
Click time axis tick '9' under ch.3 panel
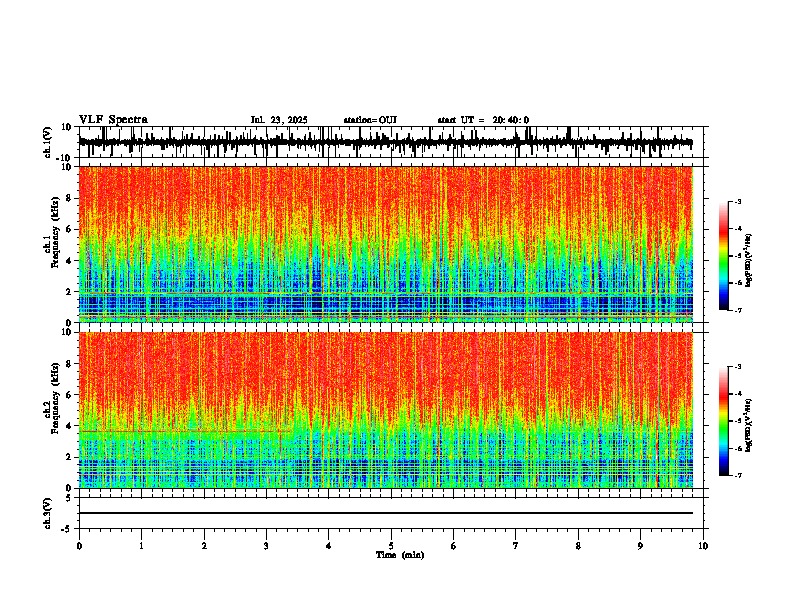(x=640, y=546)
